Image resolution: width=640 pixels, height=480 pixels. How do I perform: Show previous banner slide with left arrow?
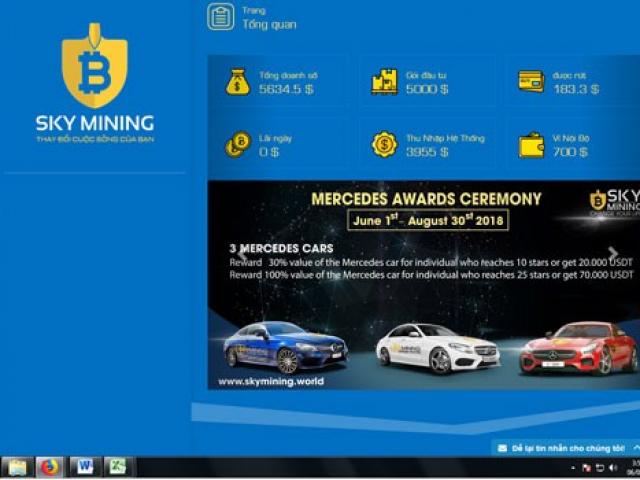(x=240, y=254)
